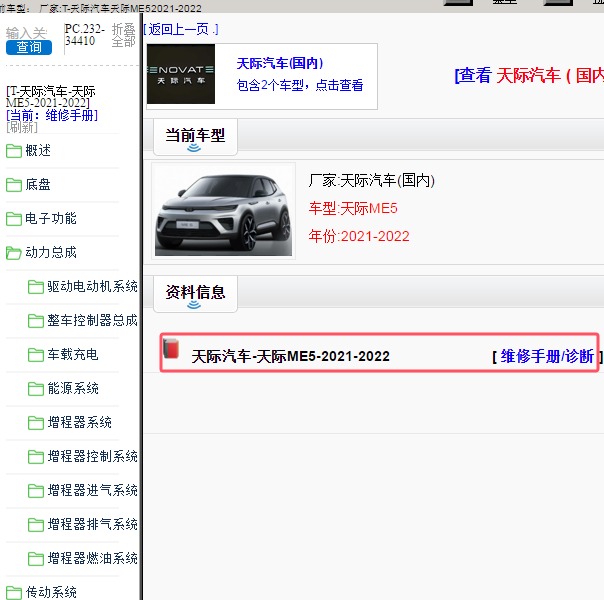
Task: Select 车载充电 tree entry
Action: click(73, 354)
